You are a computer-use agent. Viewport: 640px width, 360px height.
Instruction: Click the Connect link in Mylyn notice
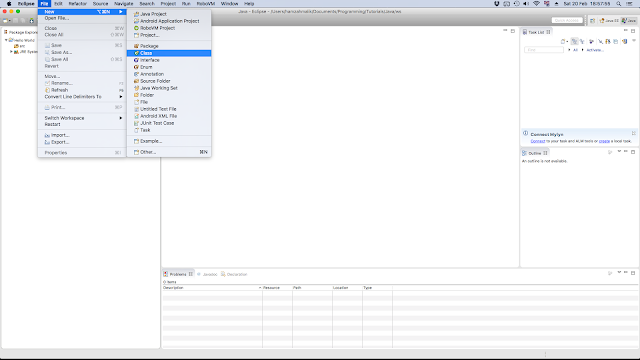point(538,141)
